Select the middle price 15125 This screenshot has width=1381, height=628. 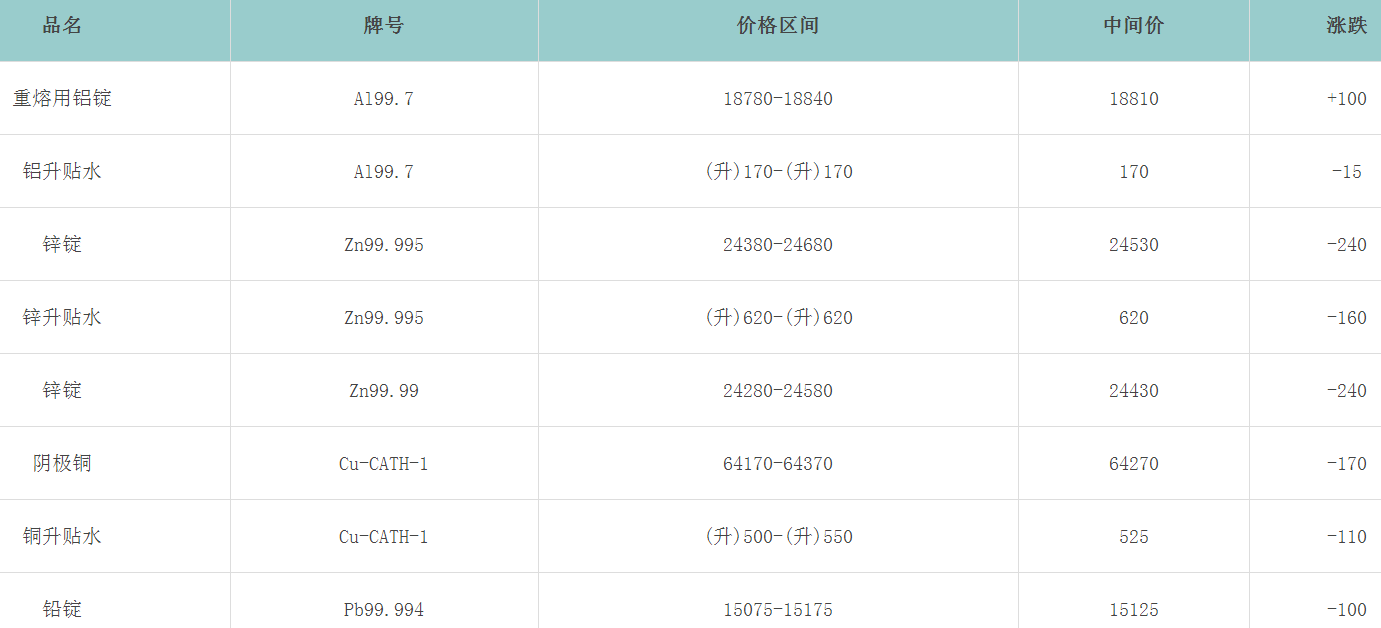tap(1134, 610)
